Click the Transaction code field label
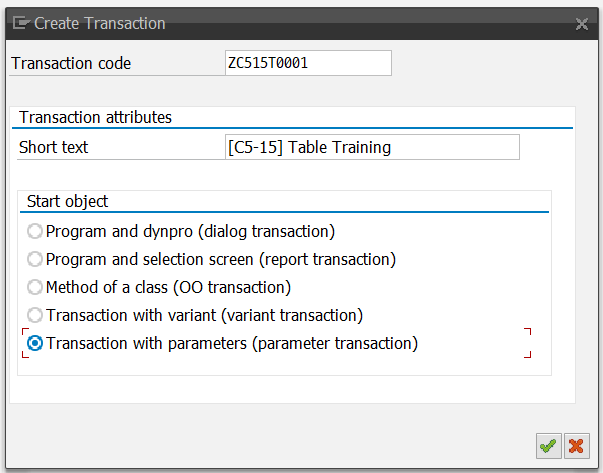 click(71, 63)
